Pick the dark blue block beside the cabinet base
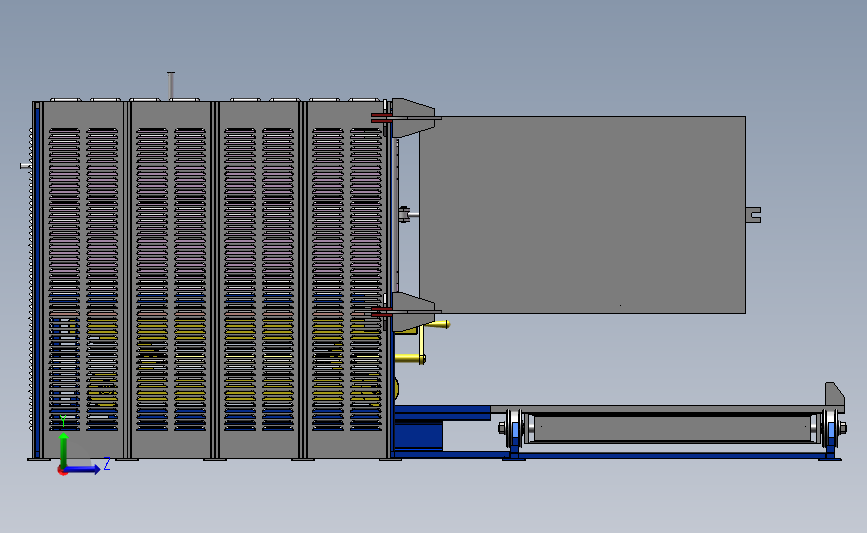 coord(419,435)
